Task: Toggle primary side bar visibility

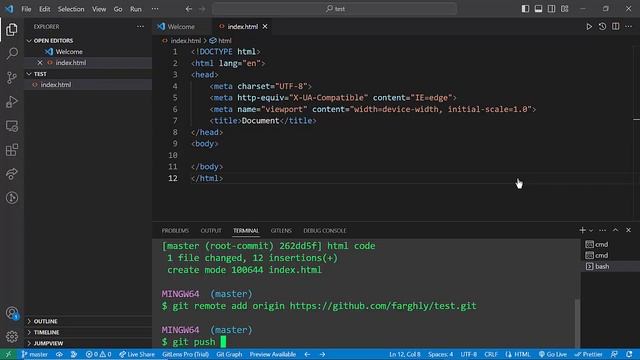Action: click(x=525, y=9)
